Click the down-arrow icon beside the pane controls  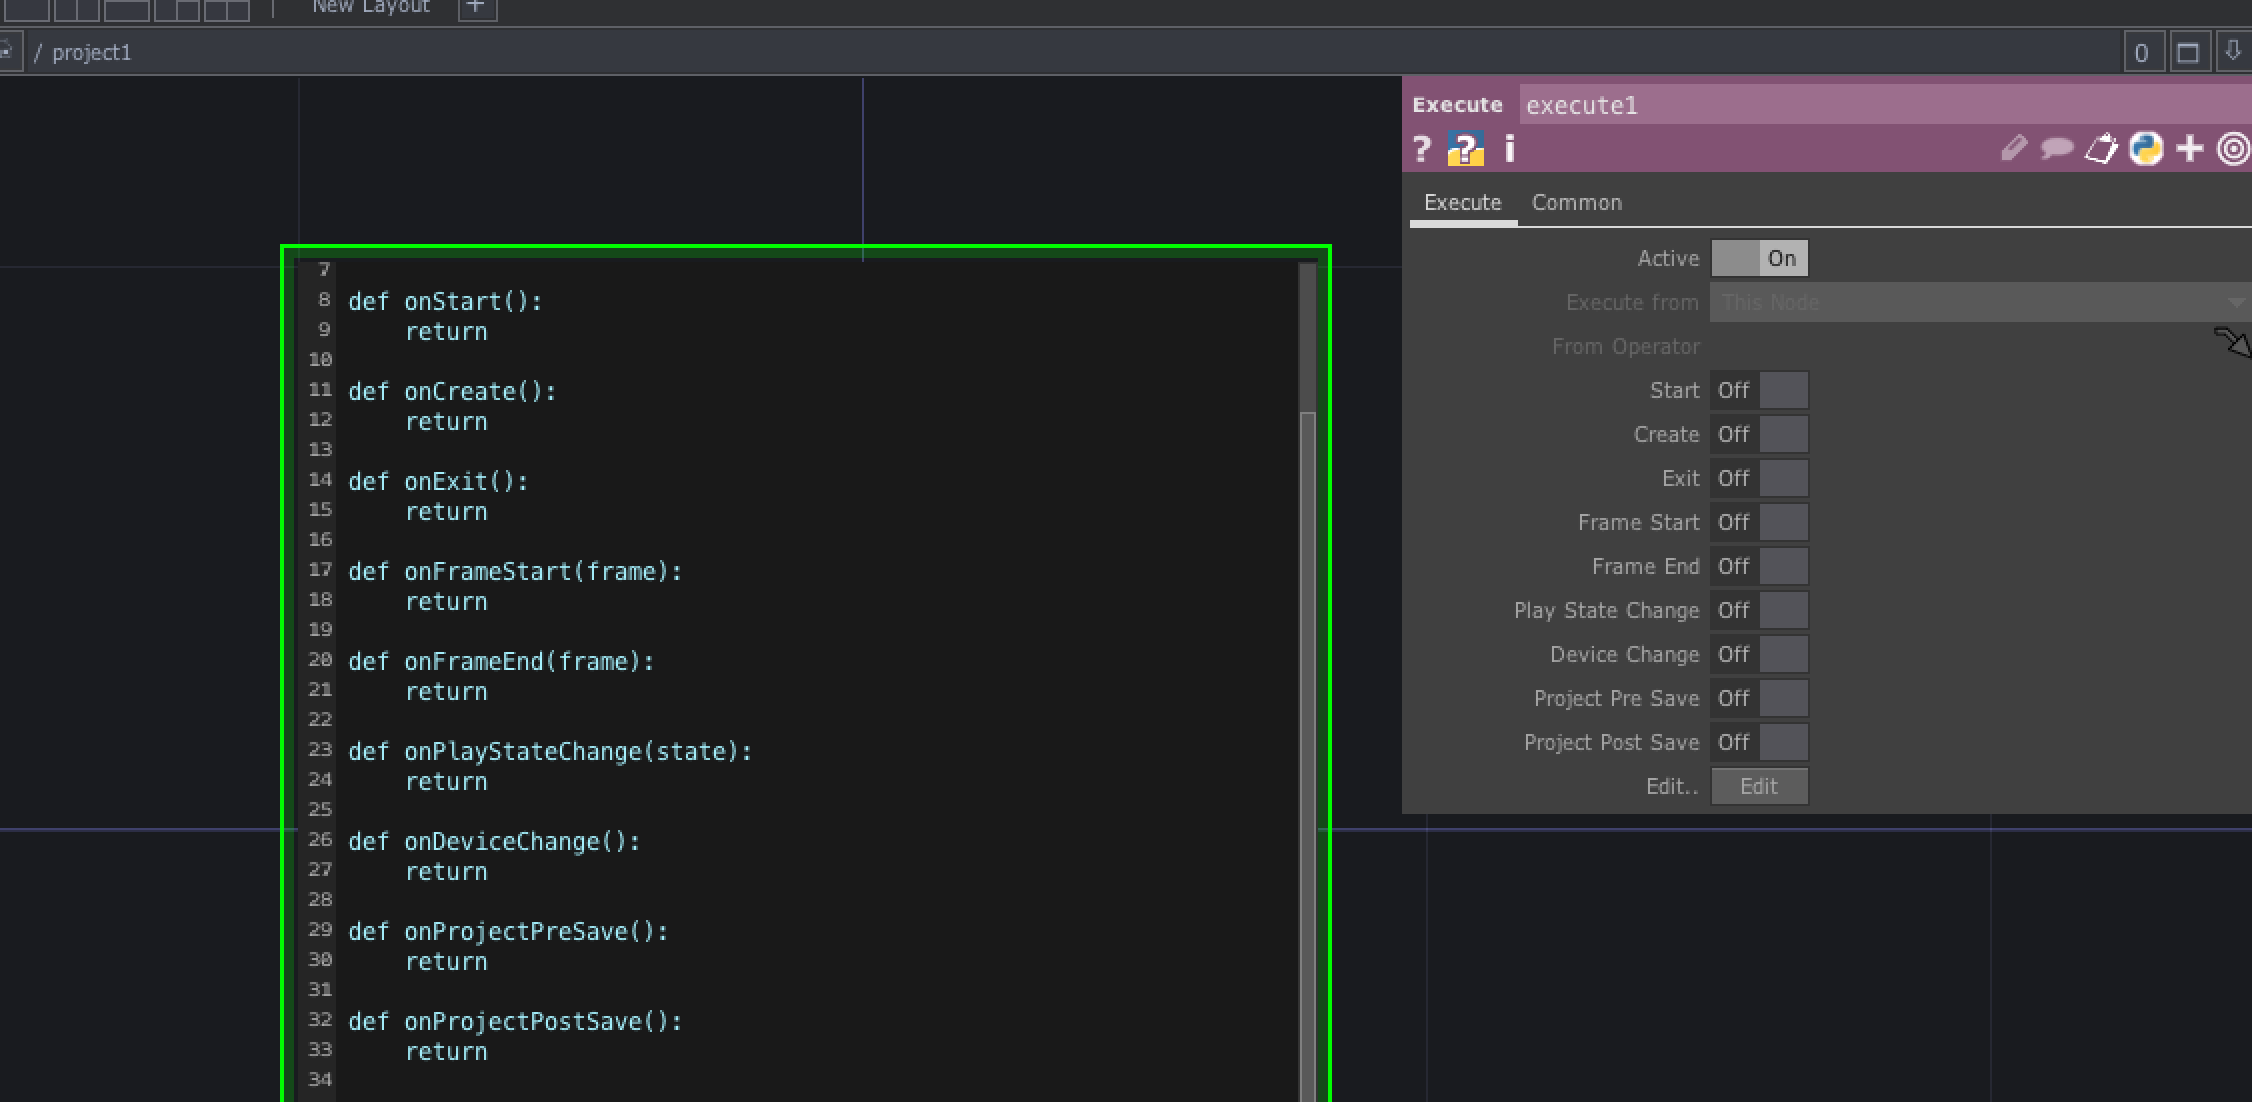pos(2236,52)
